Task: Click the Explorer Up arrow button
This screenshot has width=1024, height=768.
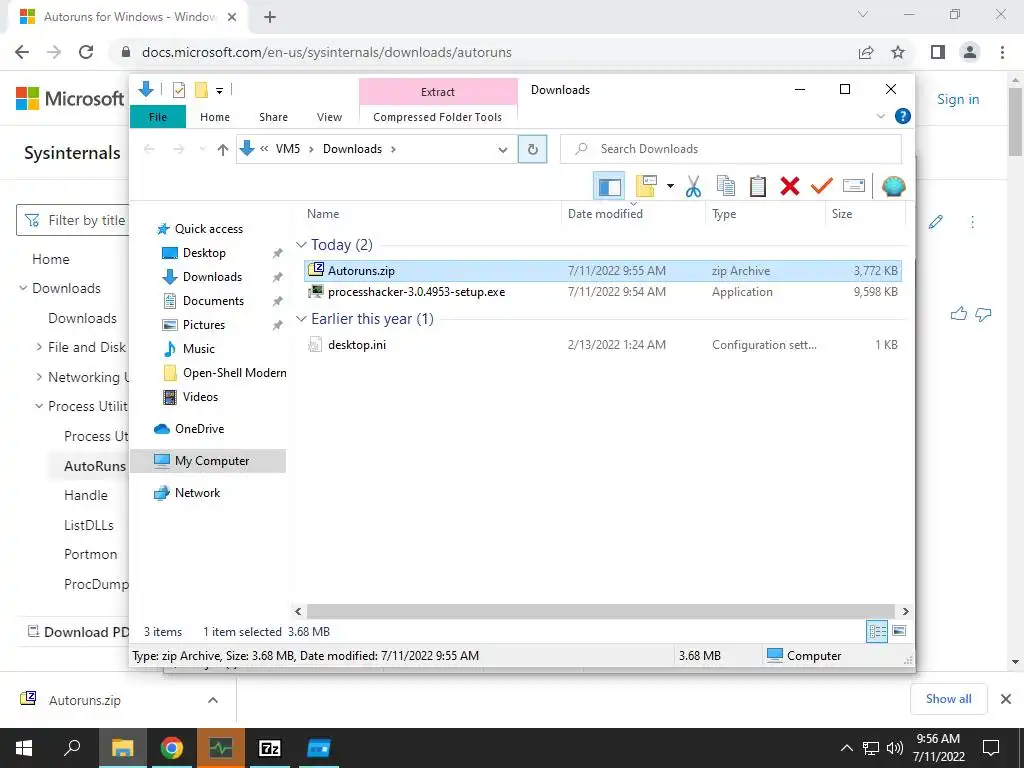Action: point(223,150)
